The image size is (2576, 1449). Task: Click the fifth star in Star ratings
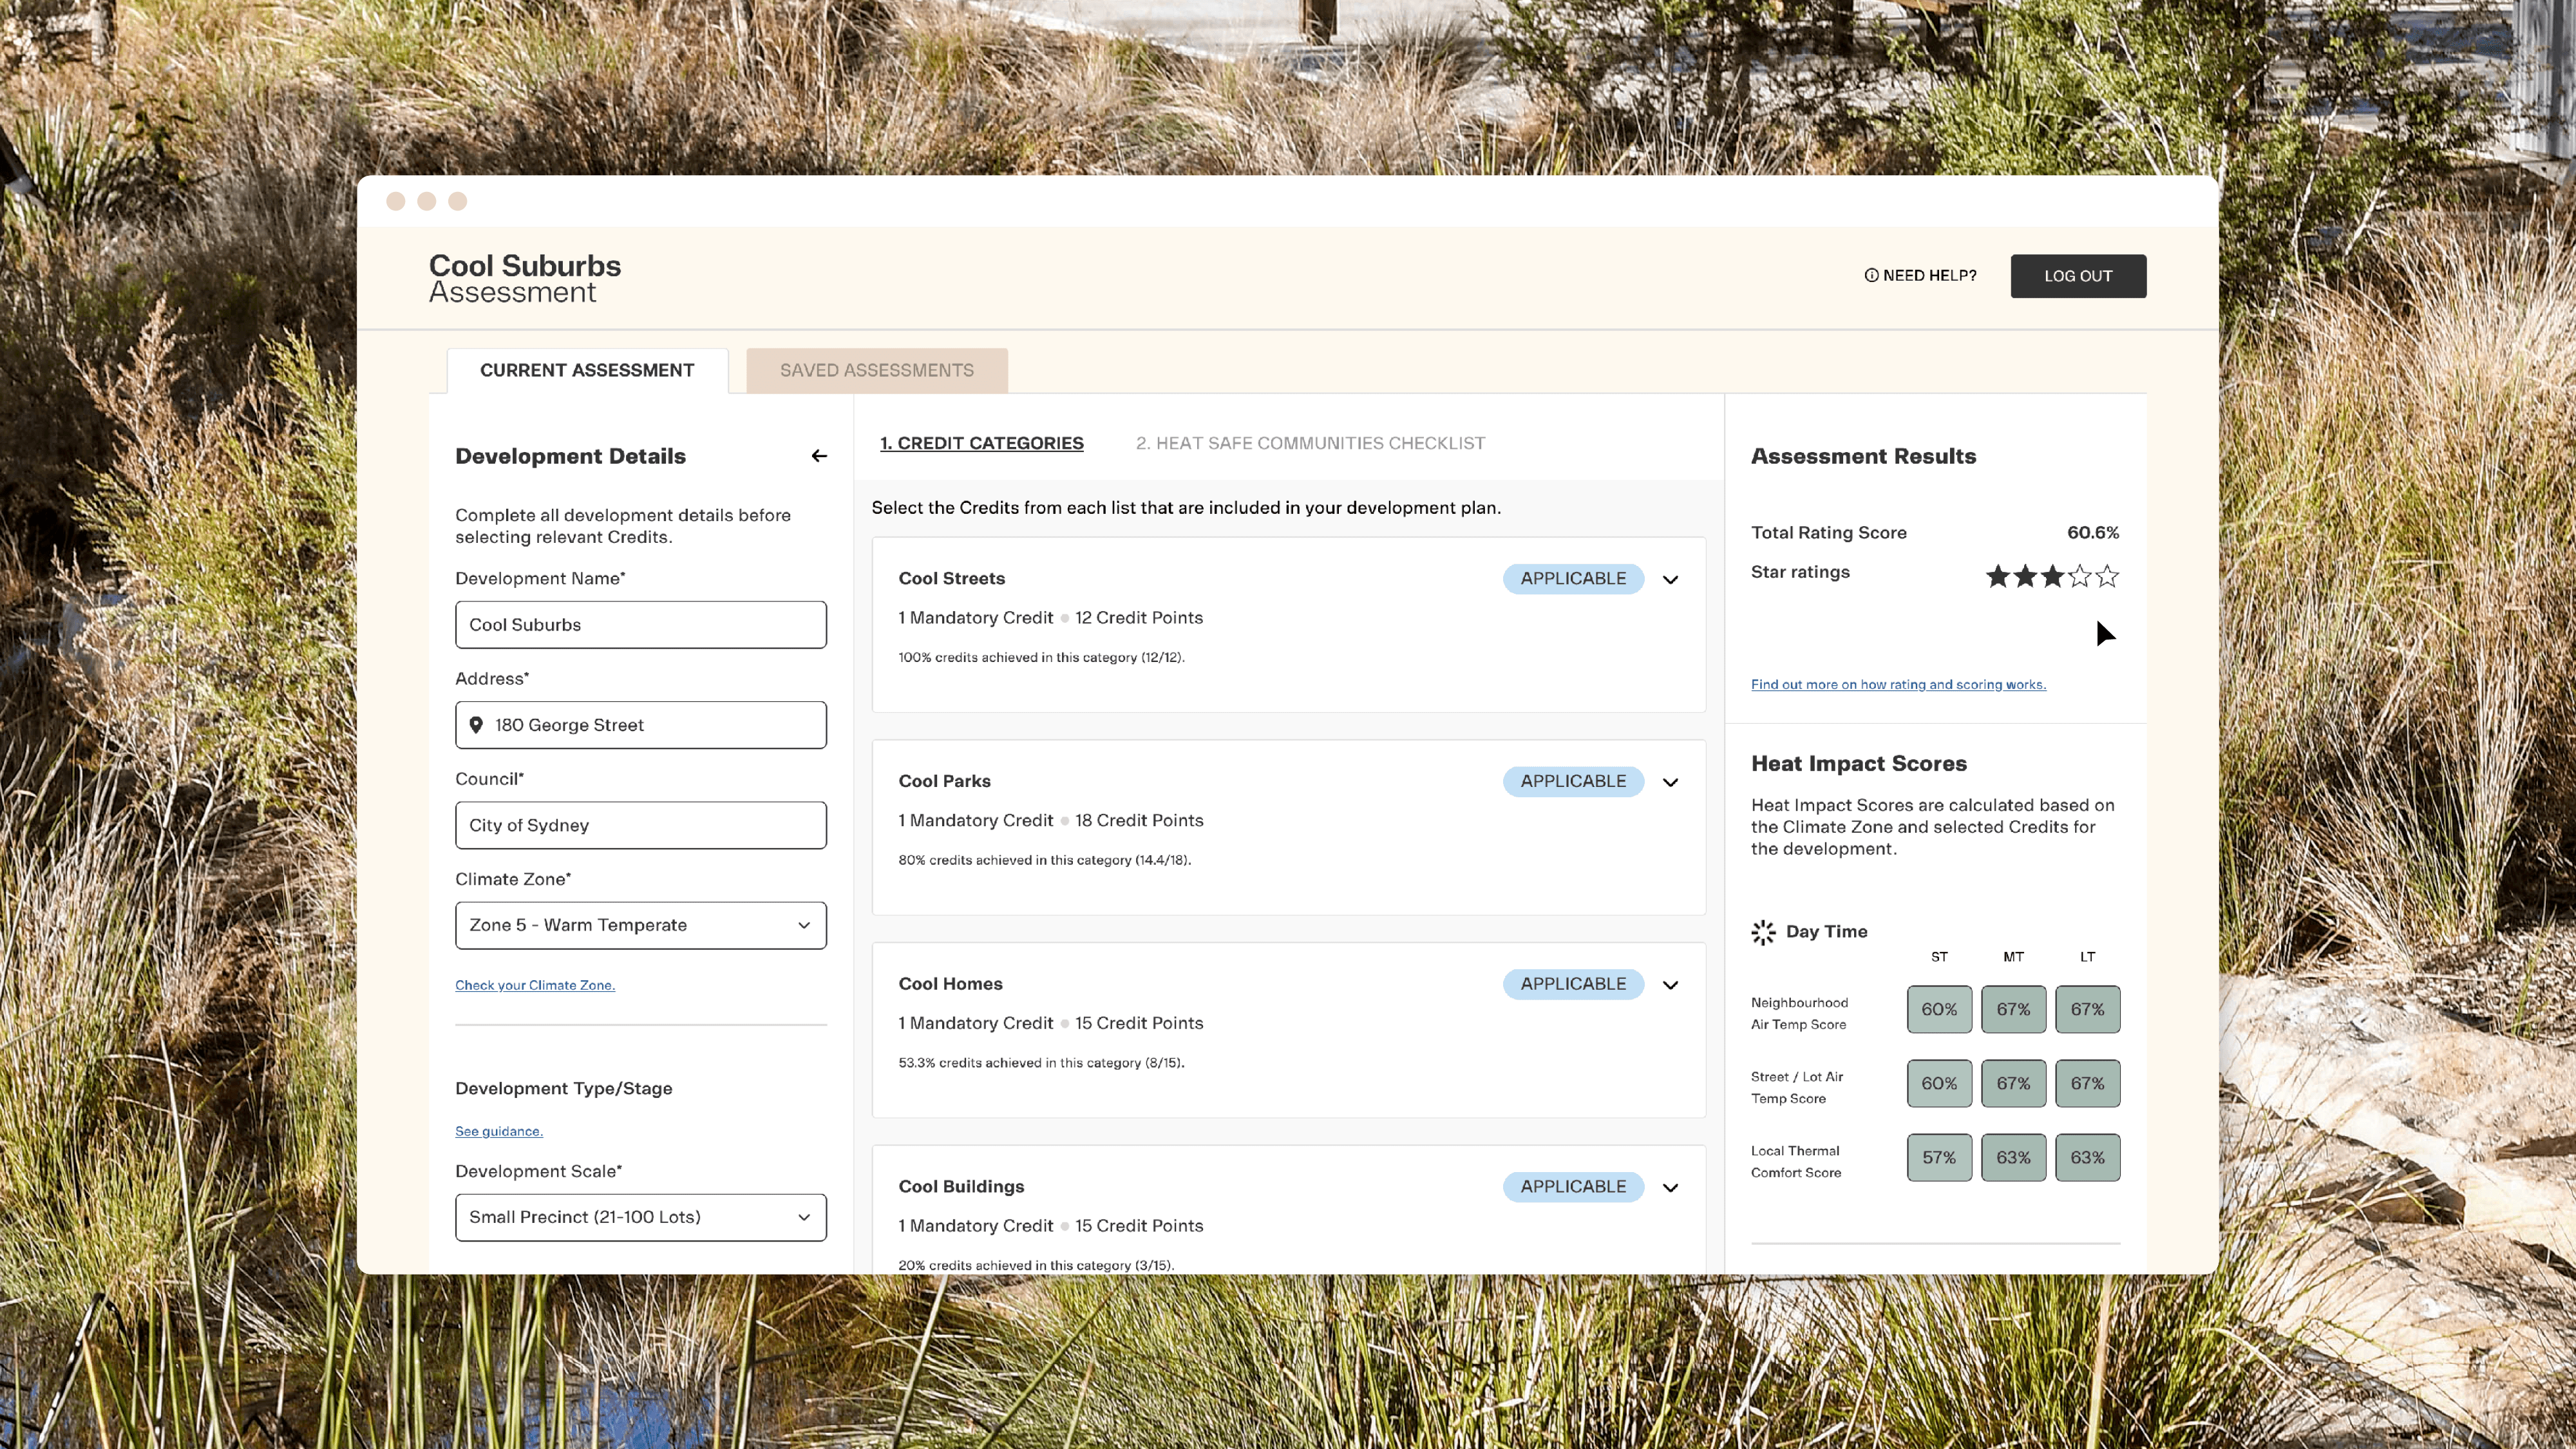pos(2107,577)
